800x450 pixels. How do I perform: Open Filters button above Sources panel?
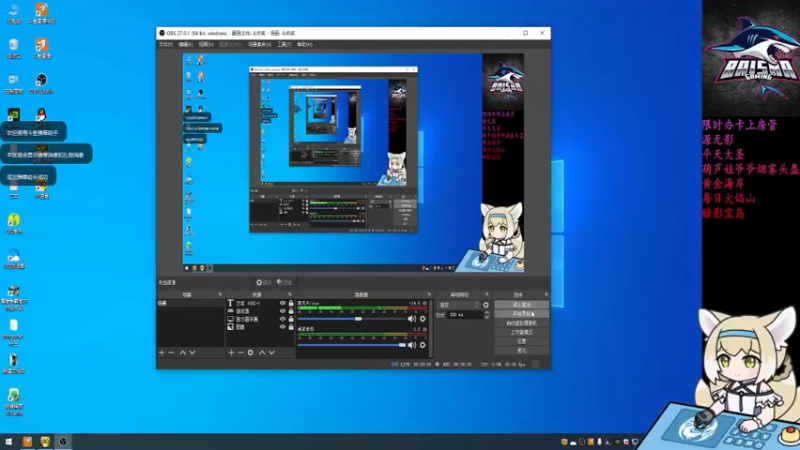(285, 282)
